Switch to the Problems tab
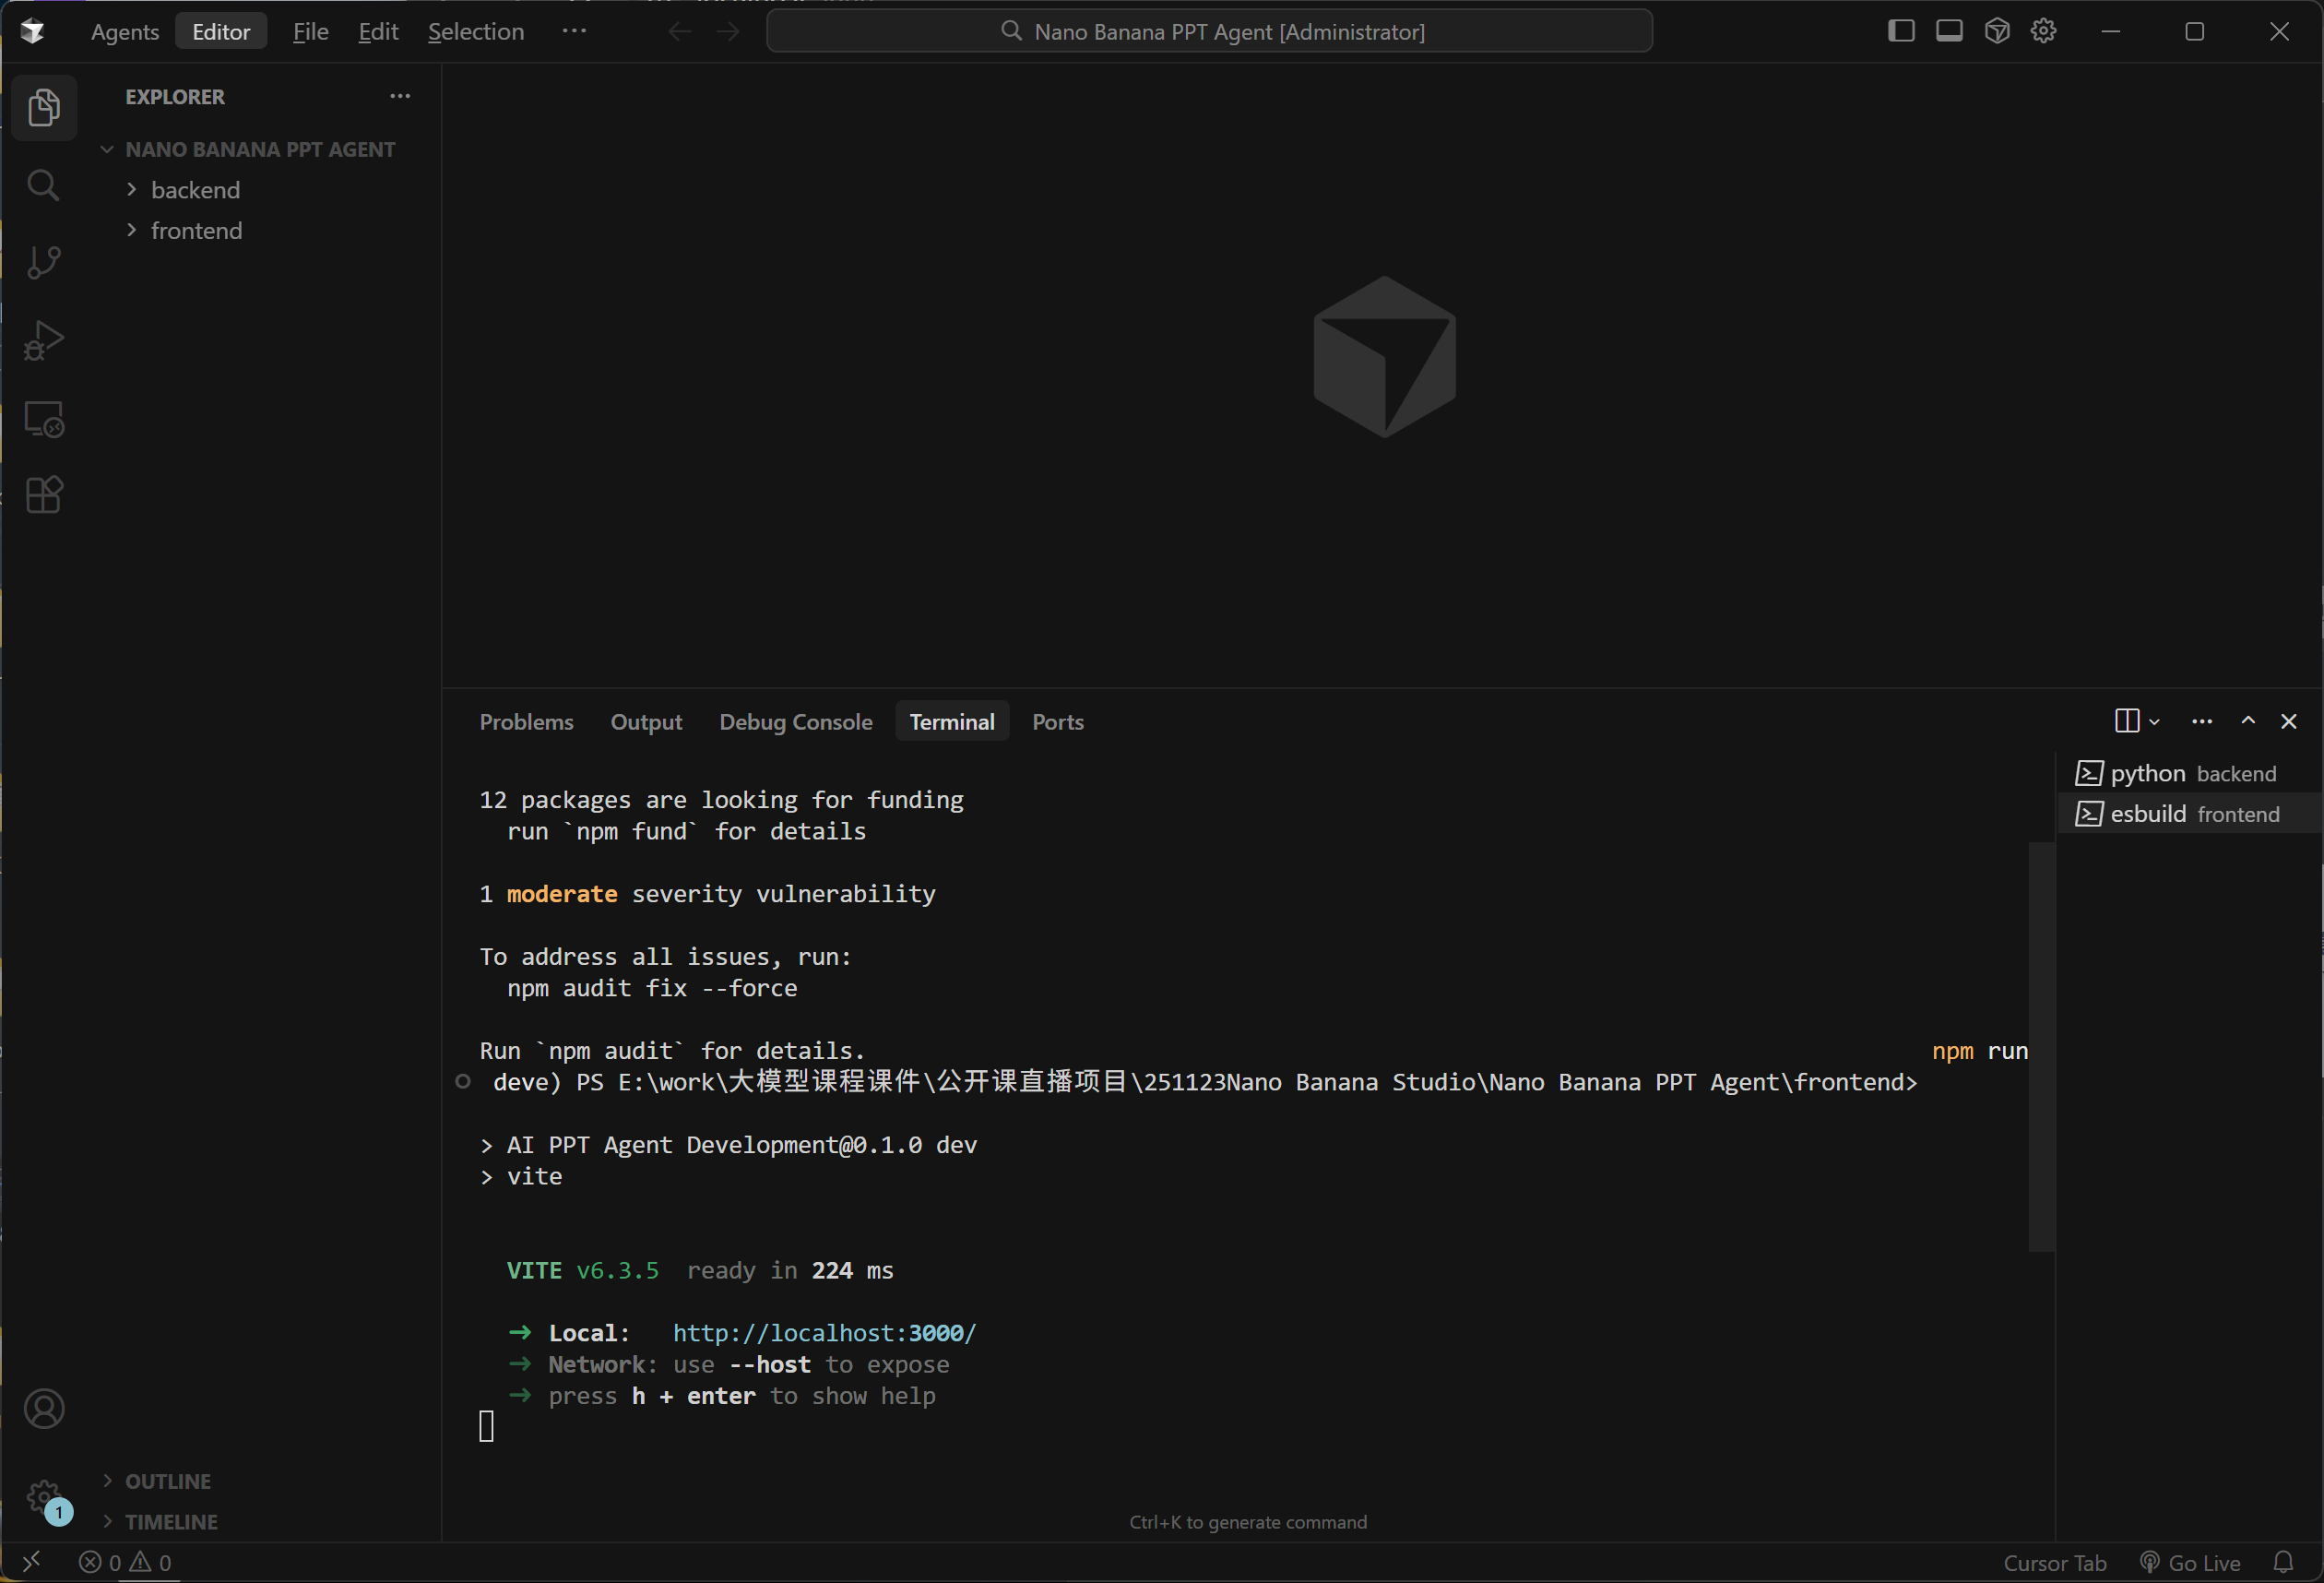The height and width of the screenshot is (1583, 2324). click(526, 722)
